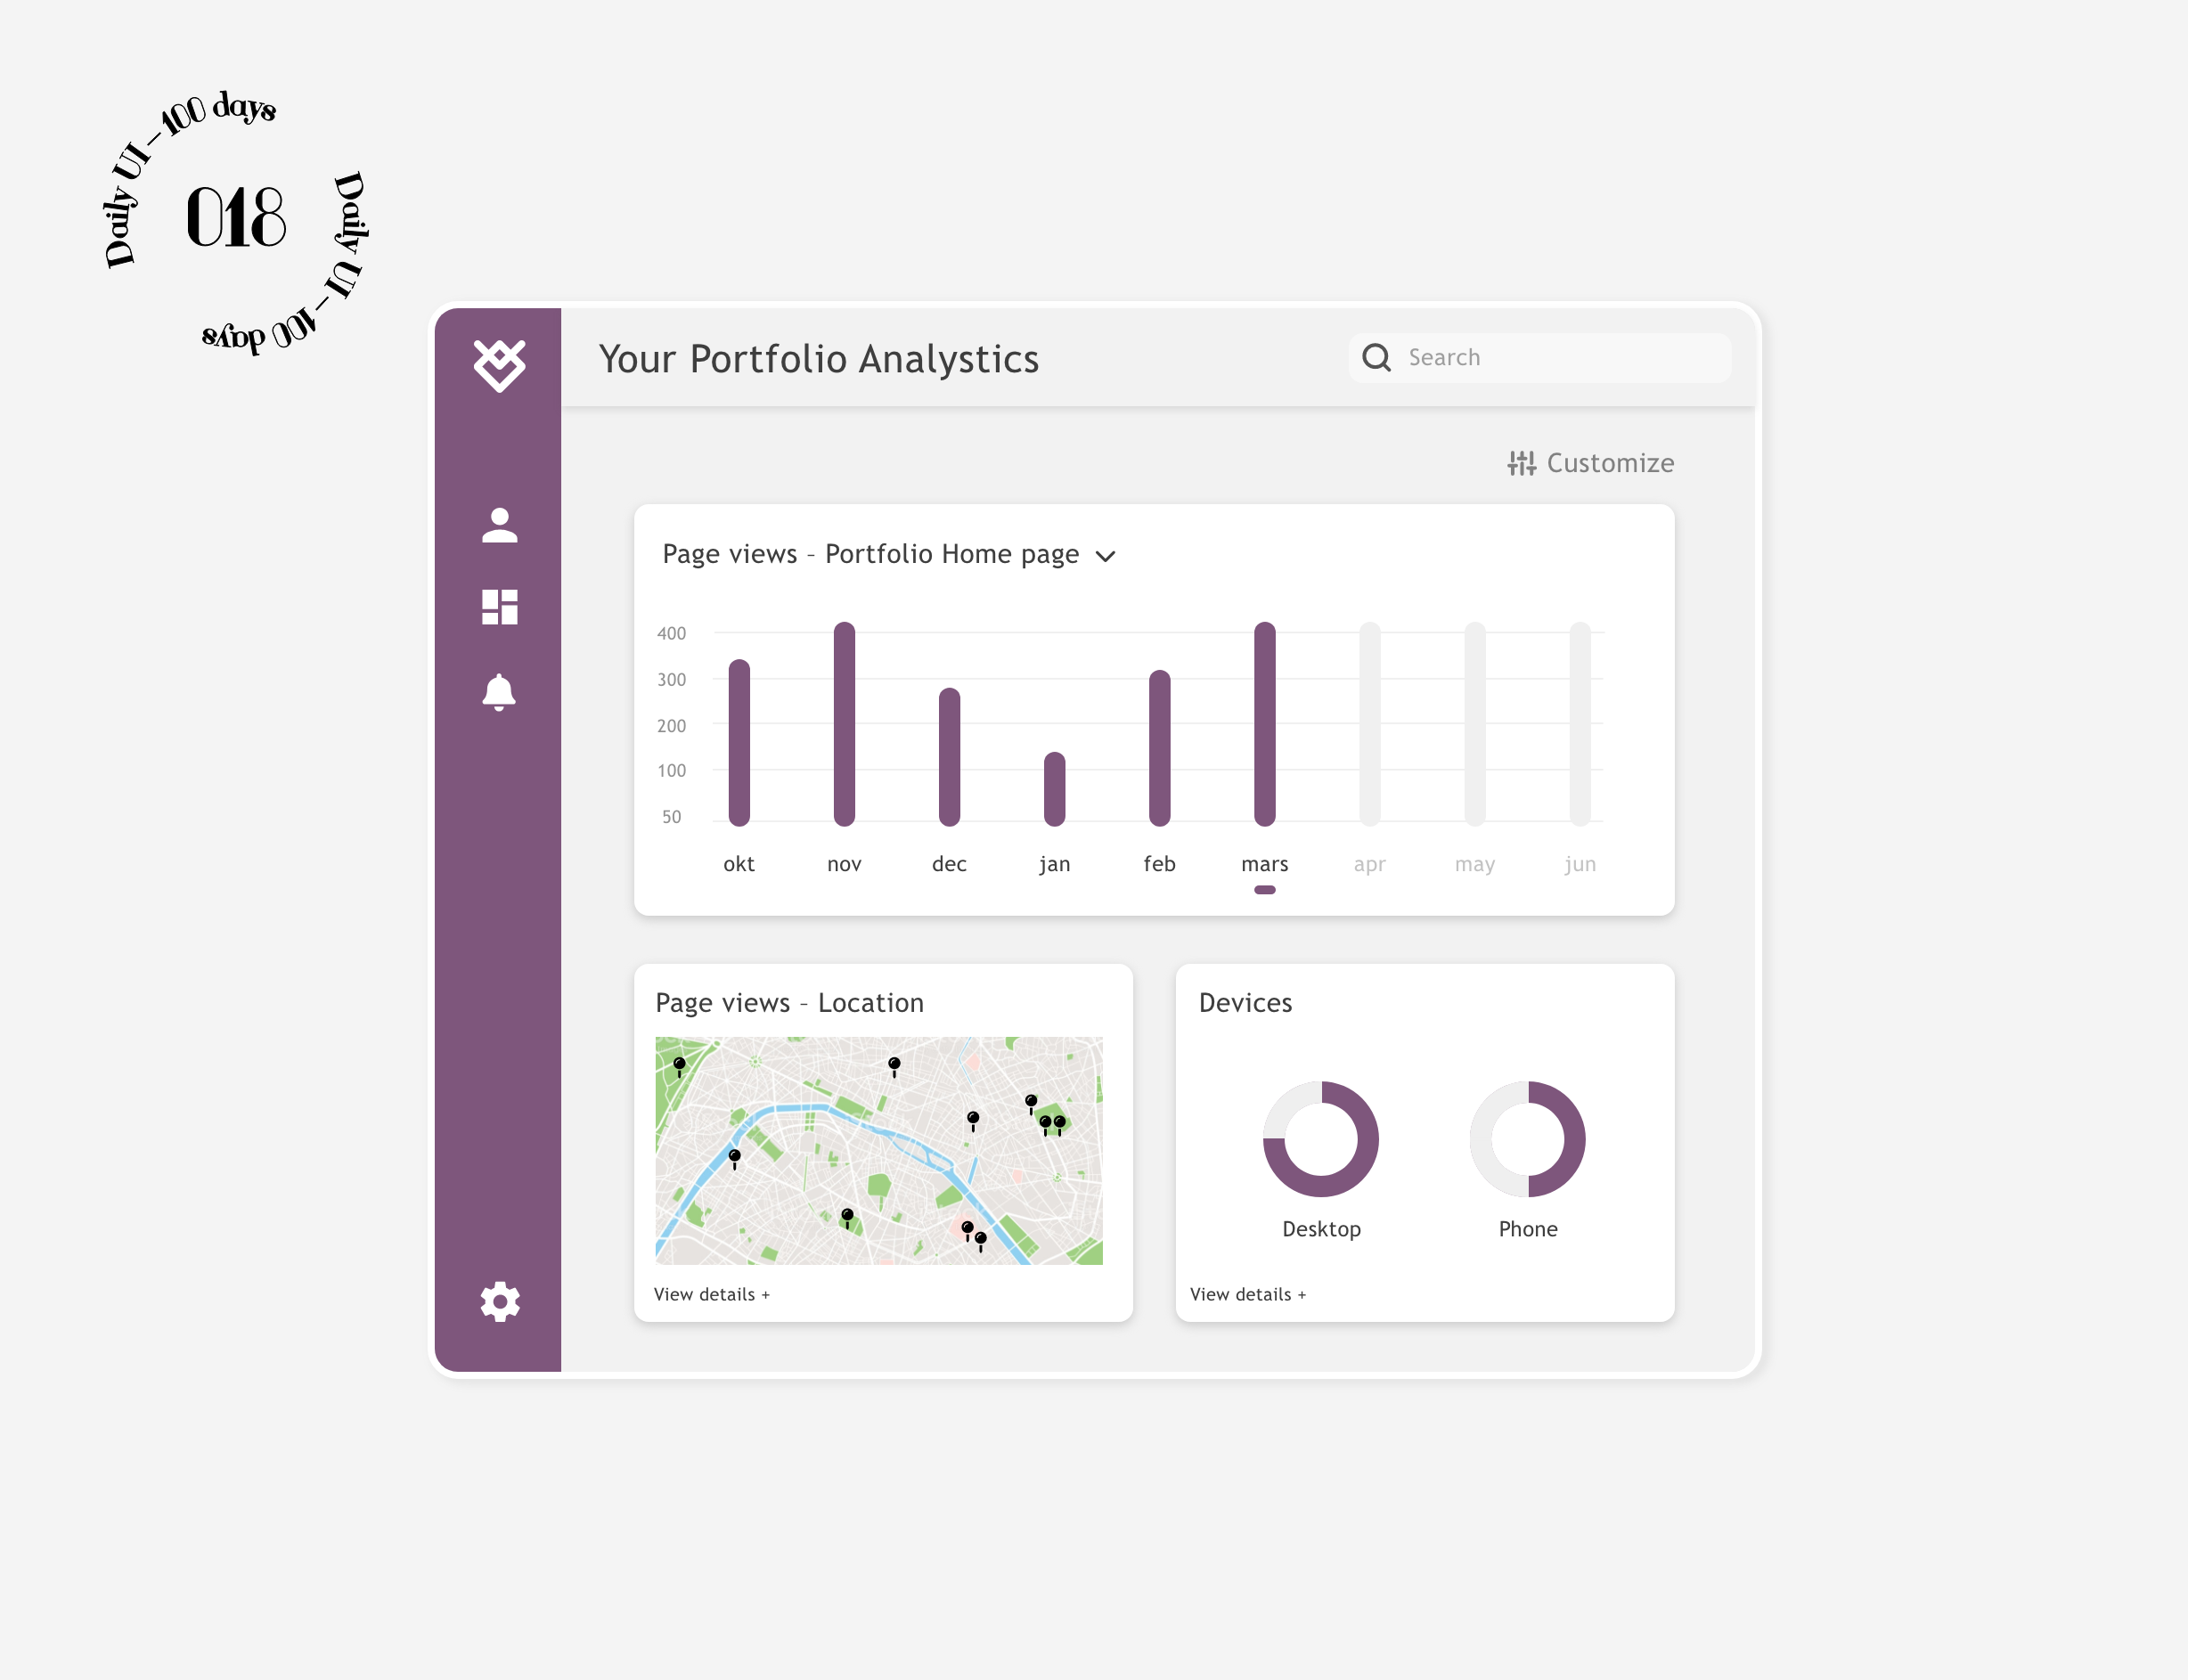The height and width of the screenshot is (1680, 2188).
Task: Open View details under Location map
Action: [x=711, y=1294]
